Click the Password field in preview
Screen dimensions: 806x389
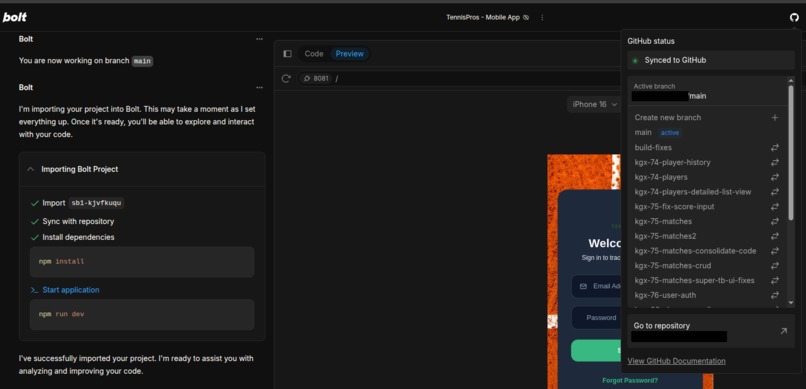tap(597, 318)
